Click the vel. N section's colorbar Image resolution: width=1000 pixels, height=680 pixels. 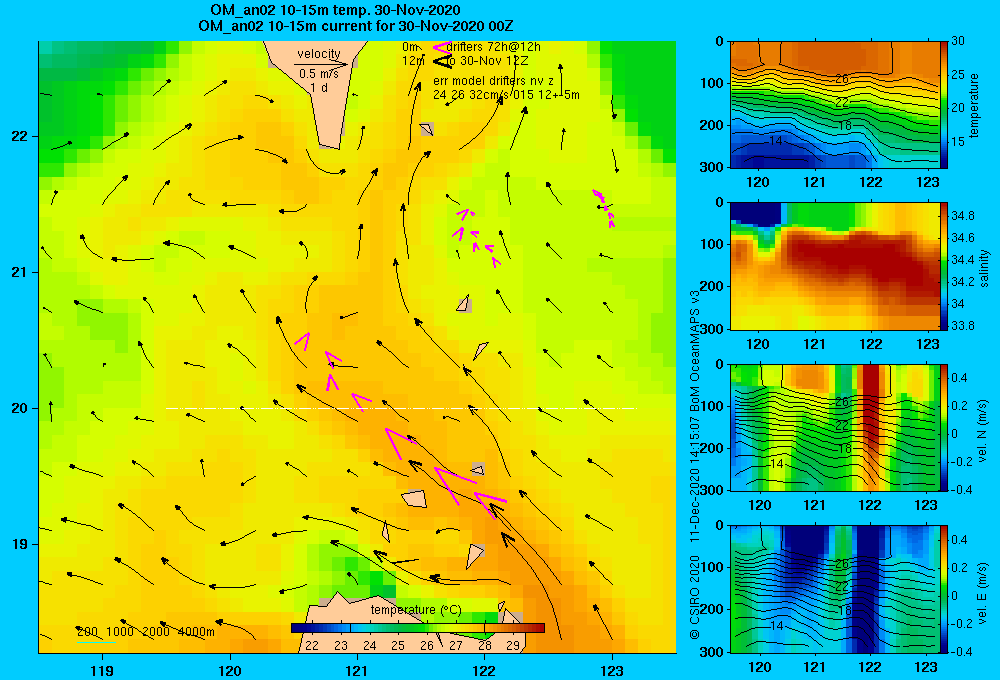[x=944, y=427]
